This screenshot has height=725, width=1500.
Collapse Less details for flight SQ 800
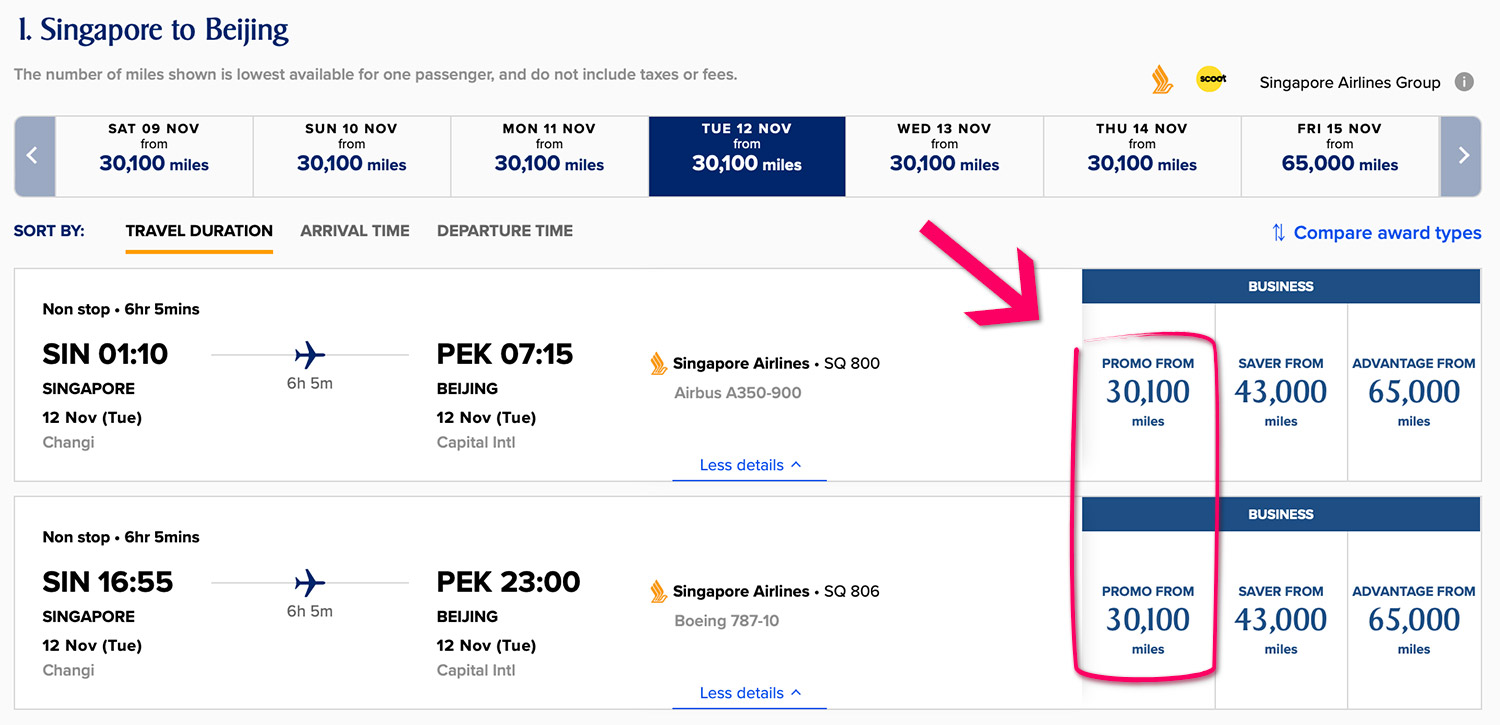(750, 465)
